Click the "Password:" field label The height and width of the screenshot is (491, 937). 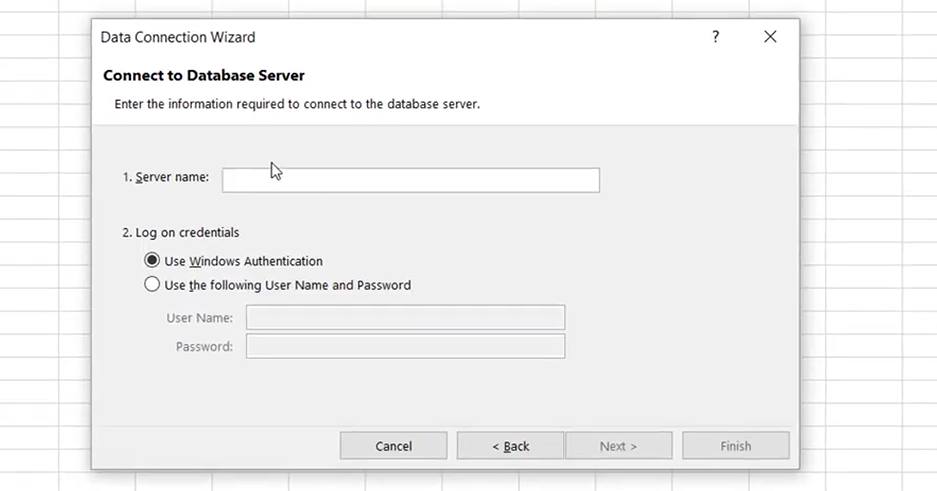[204, 347]
